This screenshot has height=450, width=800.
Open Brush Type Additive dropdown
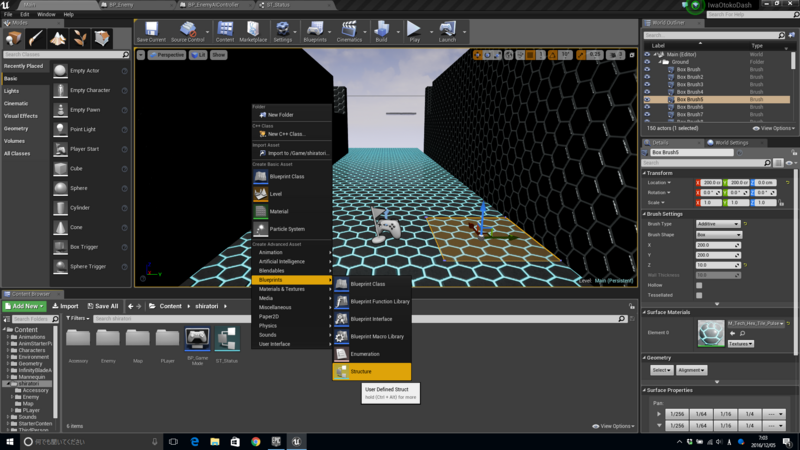[x=718, y=224]
